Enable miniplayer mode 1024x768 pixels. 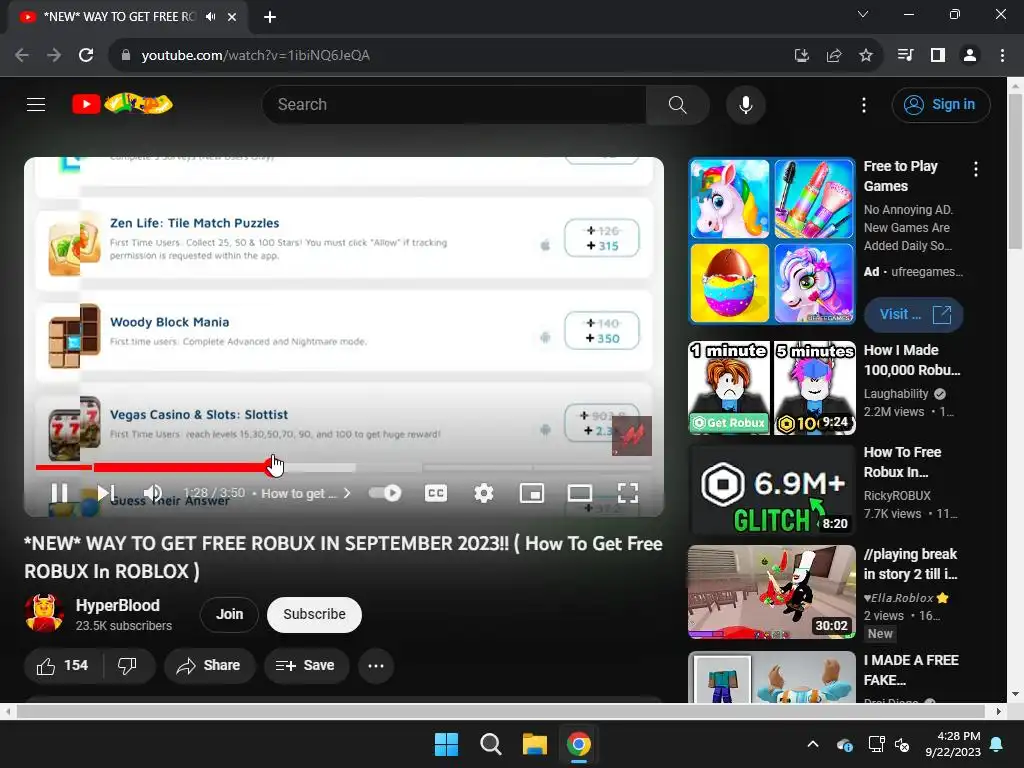pyautogui.click(x=532, y=493)
